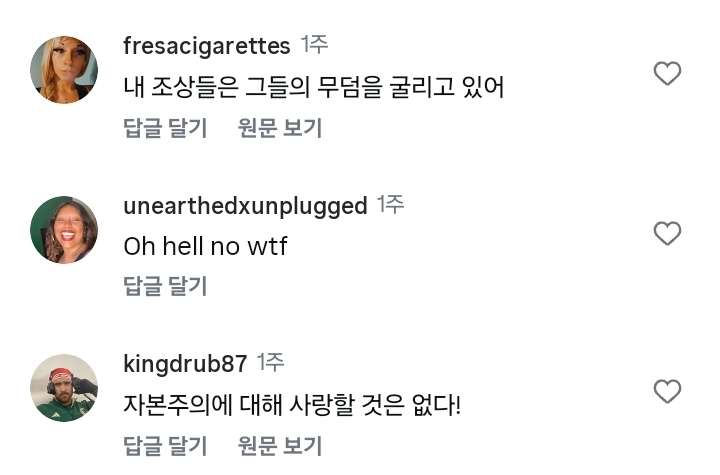Viewport: 720px width, 475px height.
Task: Select the comment text starting with '내 조상들은'
Action: click(x=313, y=87)
